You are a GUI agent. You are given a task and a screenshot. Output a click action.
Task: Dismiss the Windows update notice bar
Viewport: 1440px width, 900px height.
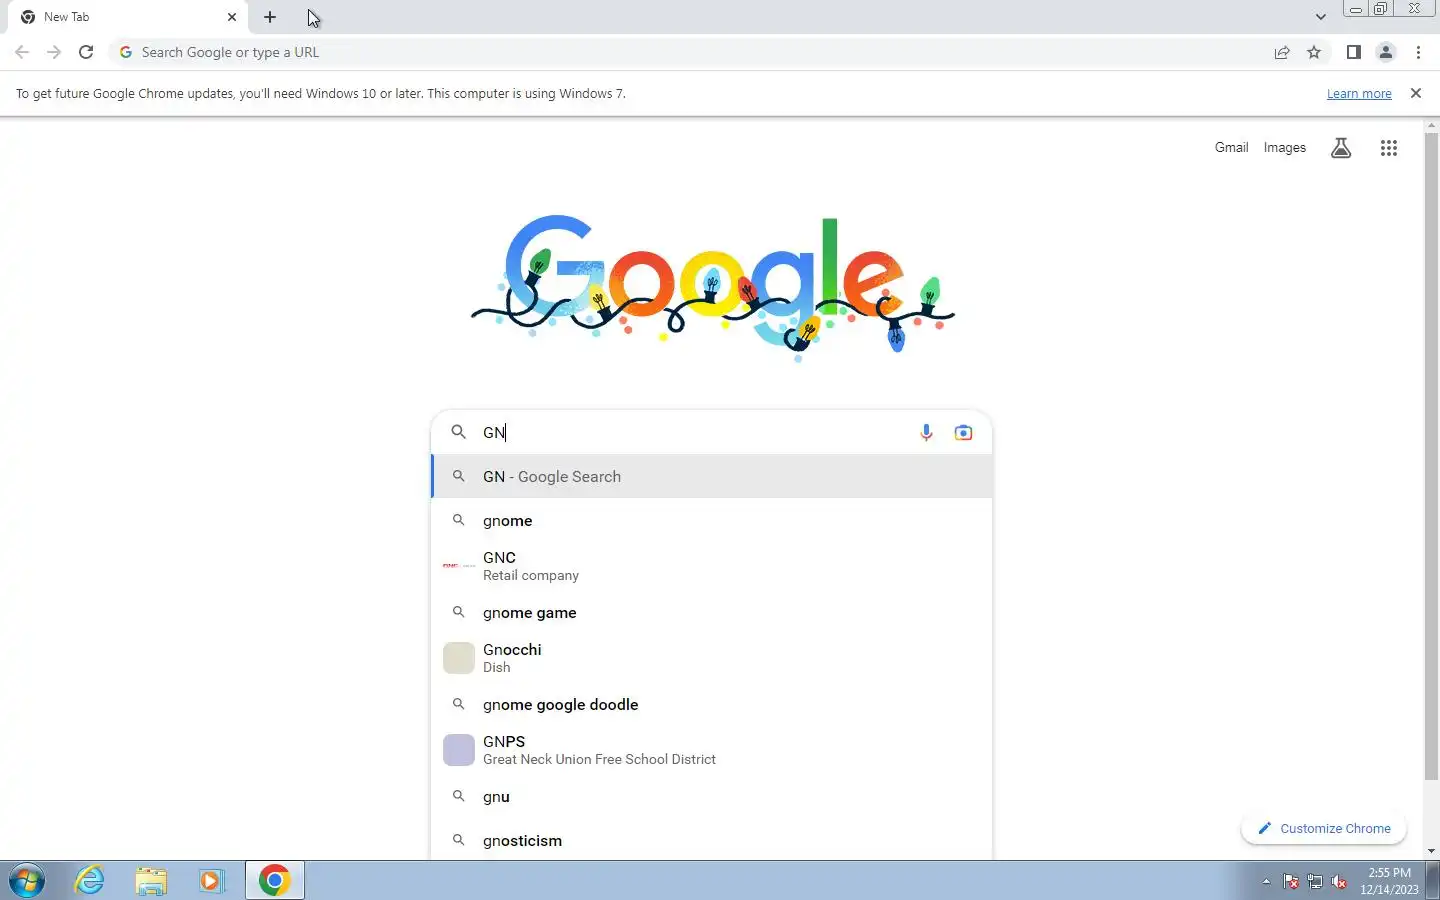1415,93
